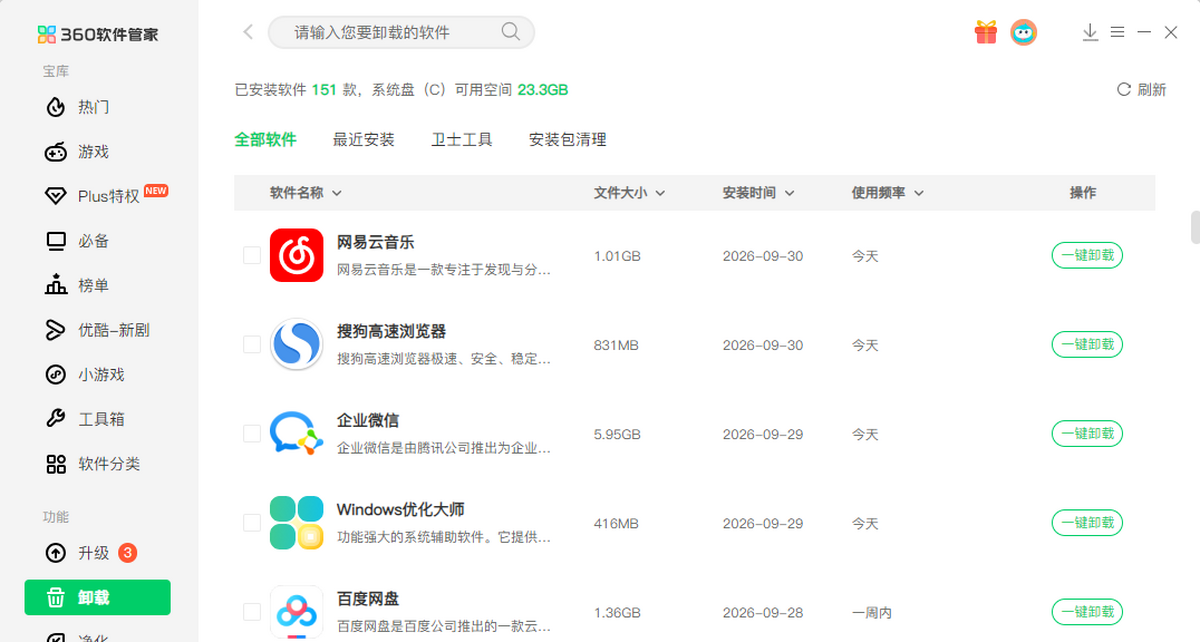Sort by 使用频率 column arrow
Screen dimensions: 1200x642
pos(918,193)
